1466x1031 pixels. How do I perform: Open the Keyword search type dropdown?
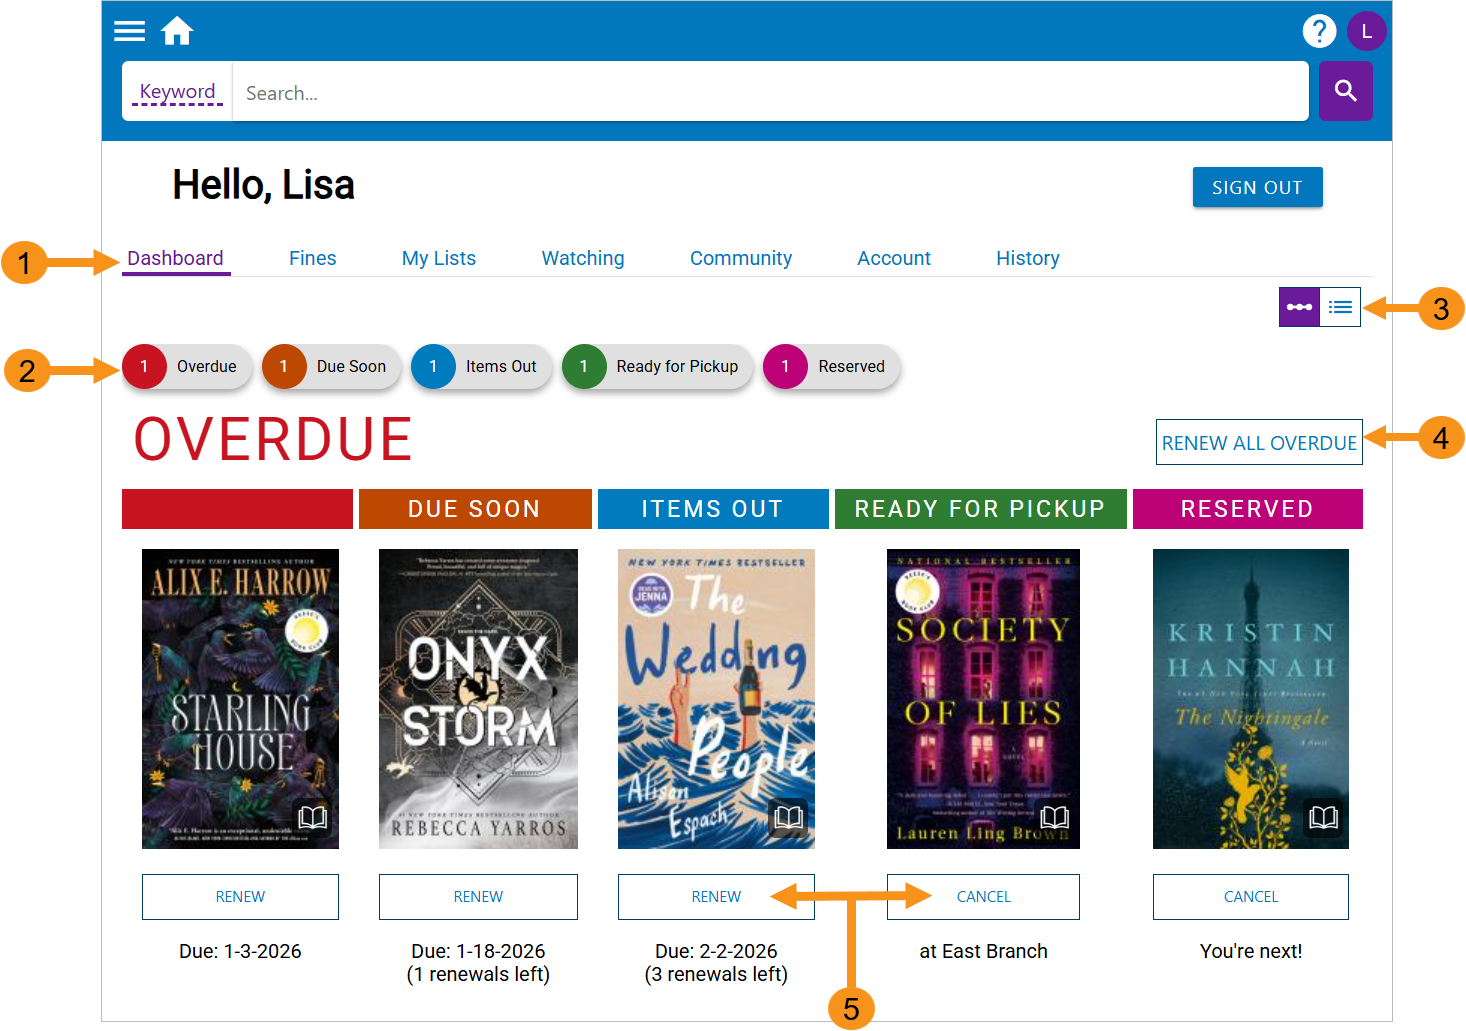(x=177, y=92)
